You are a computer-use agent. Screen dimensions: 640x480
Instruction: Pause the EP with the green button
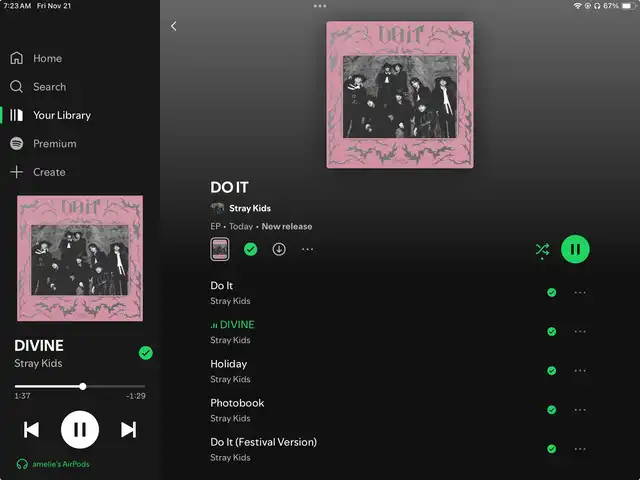575,249
